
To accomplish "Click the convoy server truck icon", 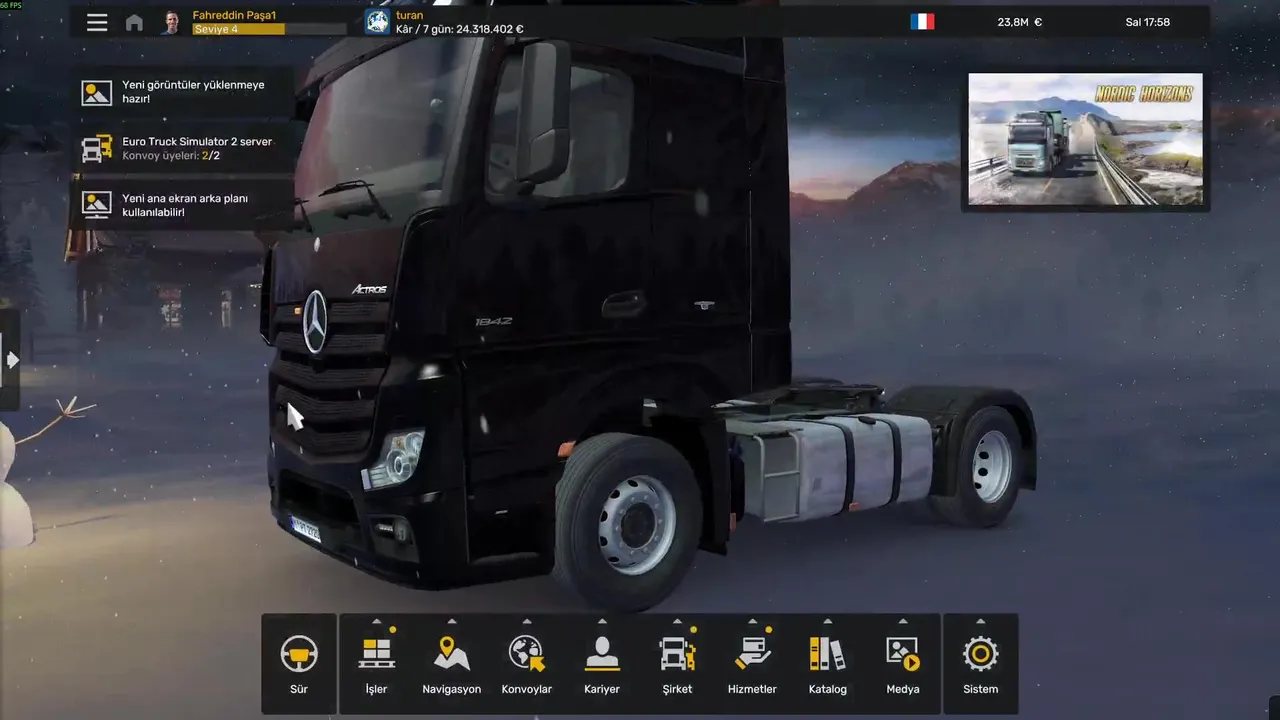I will tap(97, 149).
